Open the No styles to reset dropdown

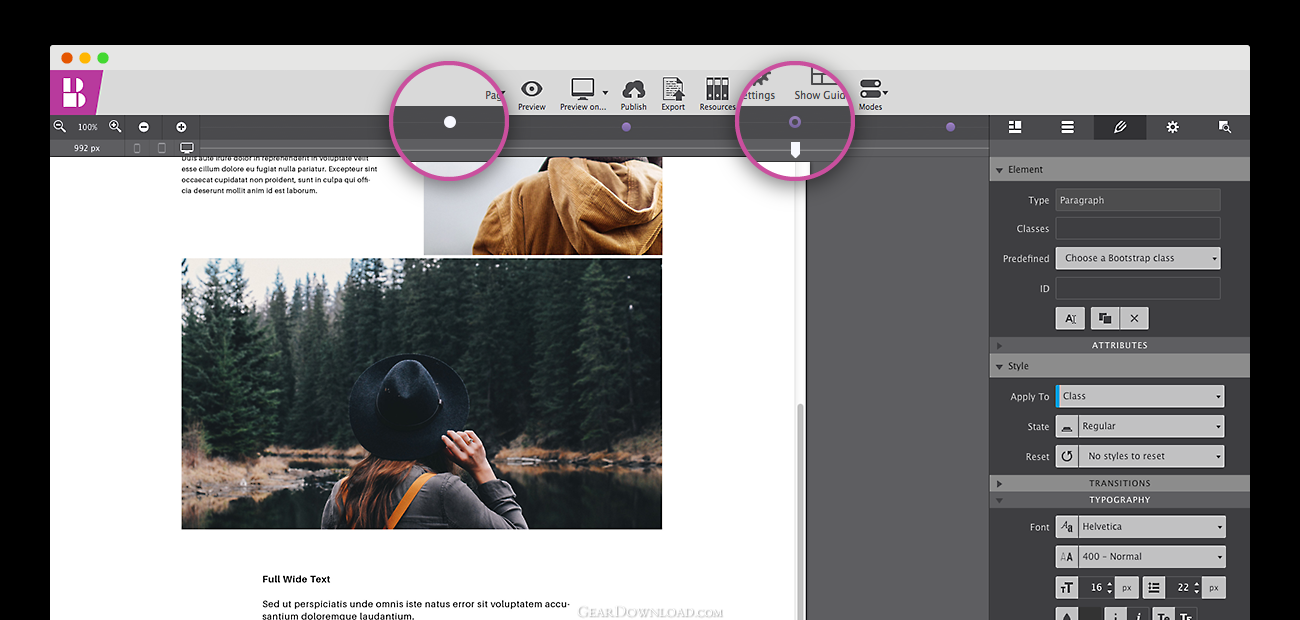pyautogui.click(x=1151, y=456)
